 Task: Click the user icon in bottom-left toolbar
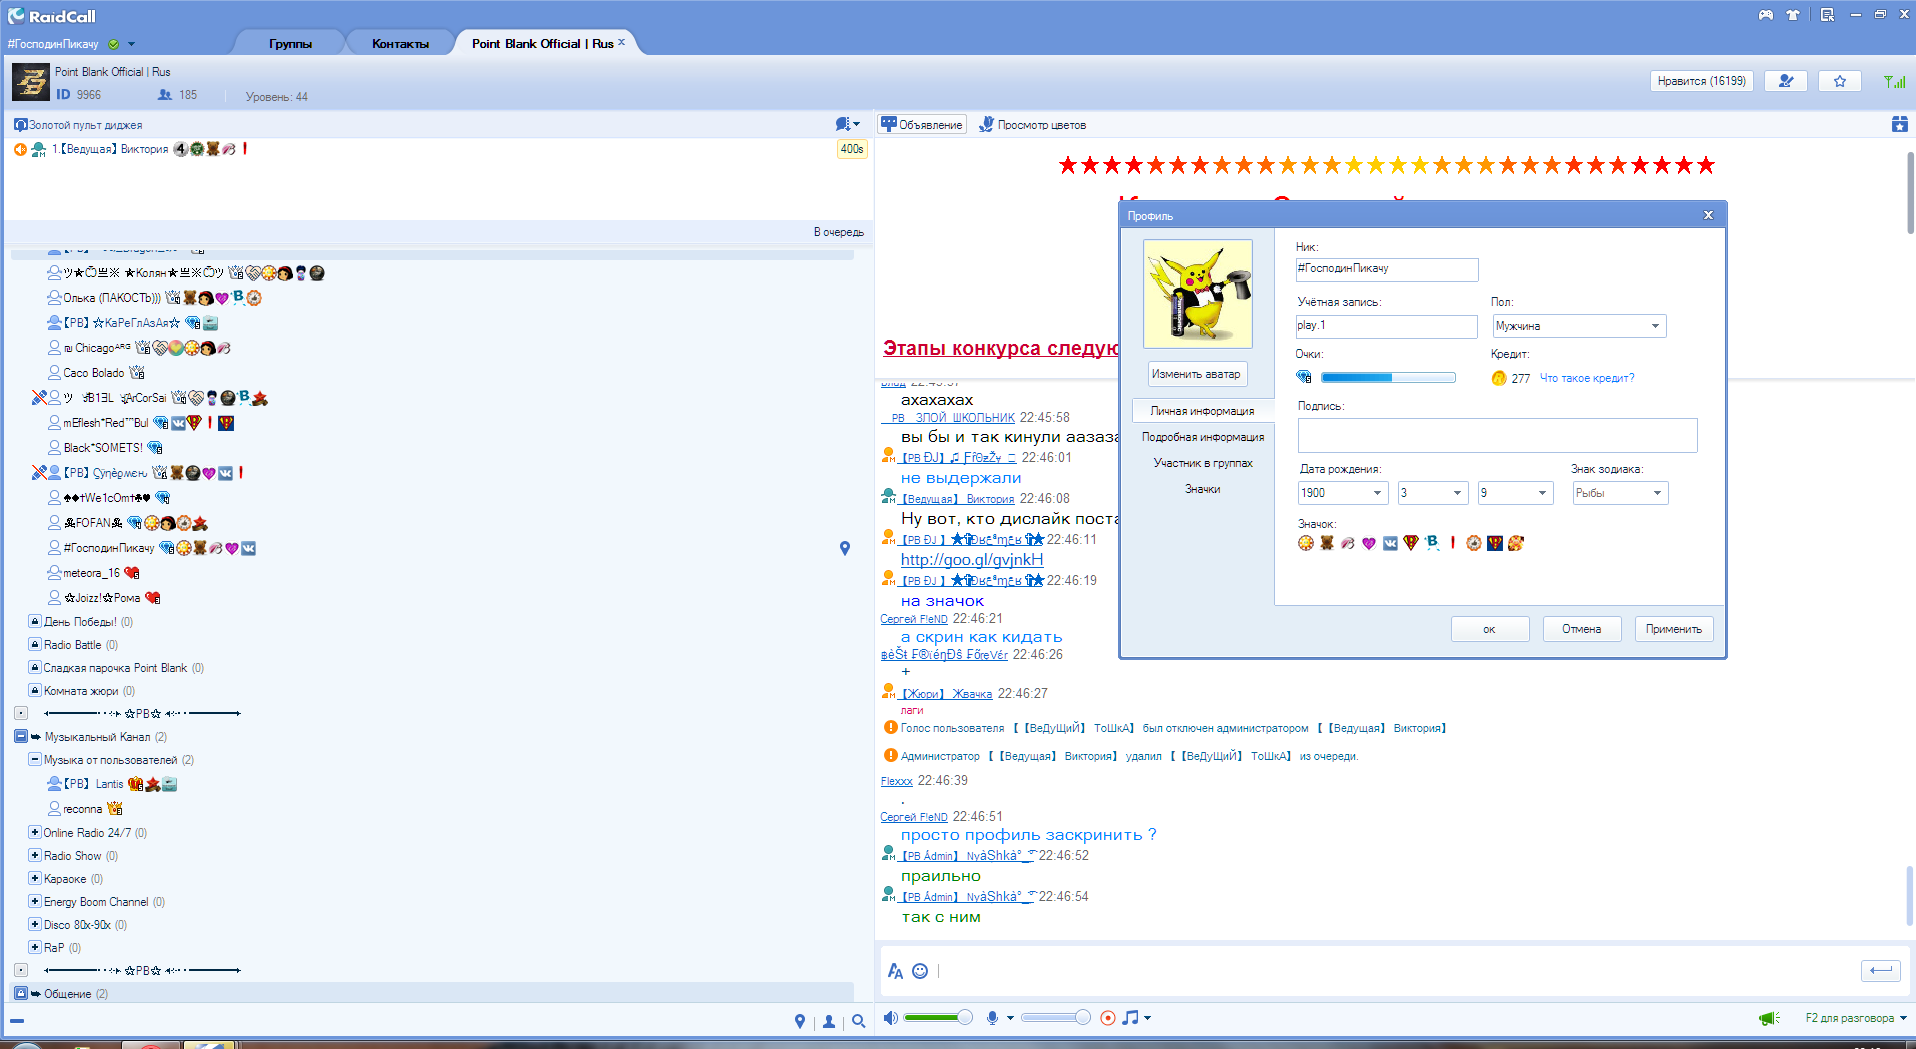(829, 1022)
